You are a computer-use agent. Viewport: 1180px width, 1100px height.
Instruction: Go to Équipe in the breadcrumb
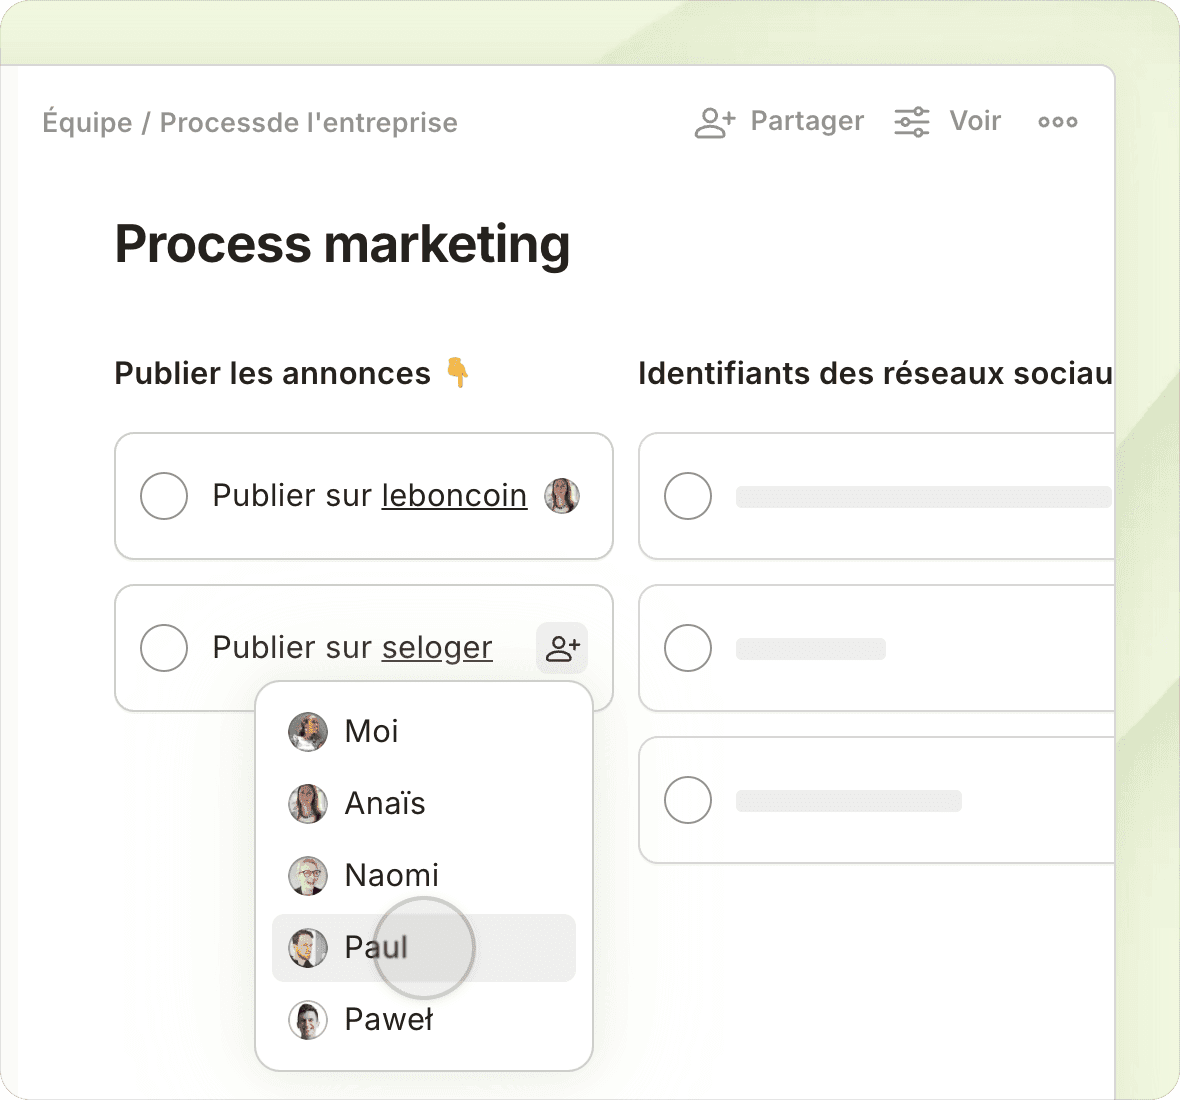click(87, 123)
